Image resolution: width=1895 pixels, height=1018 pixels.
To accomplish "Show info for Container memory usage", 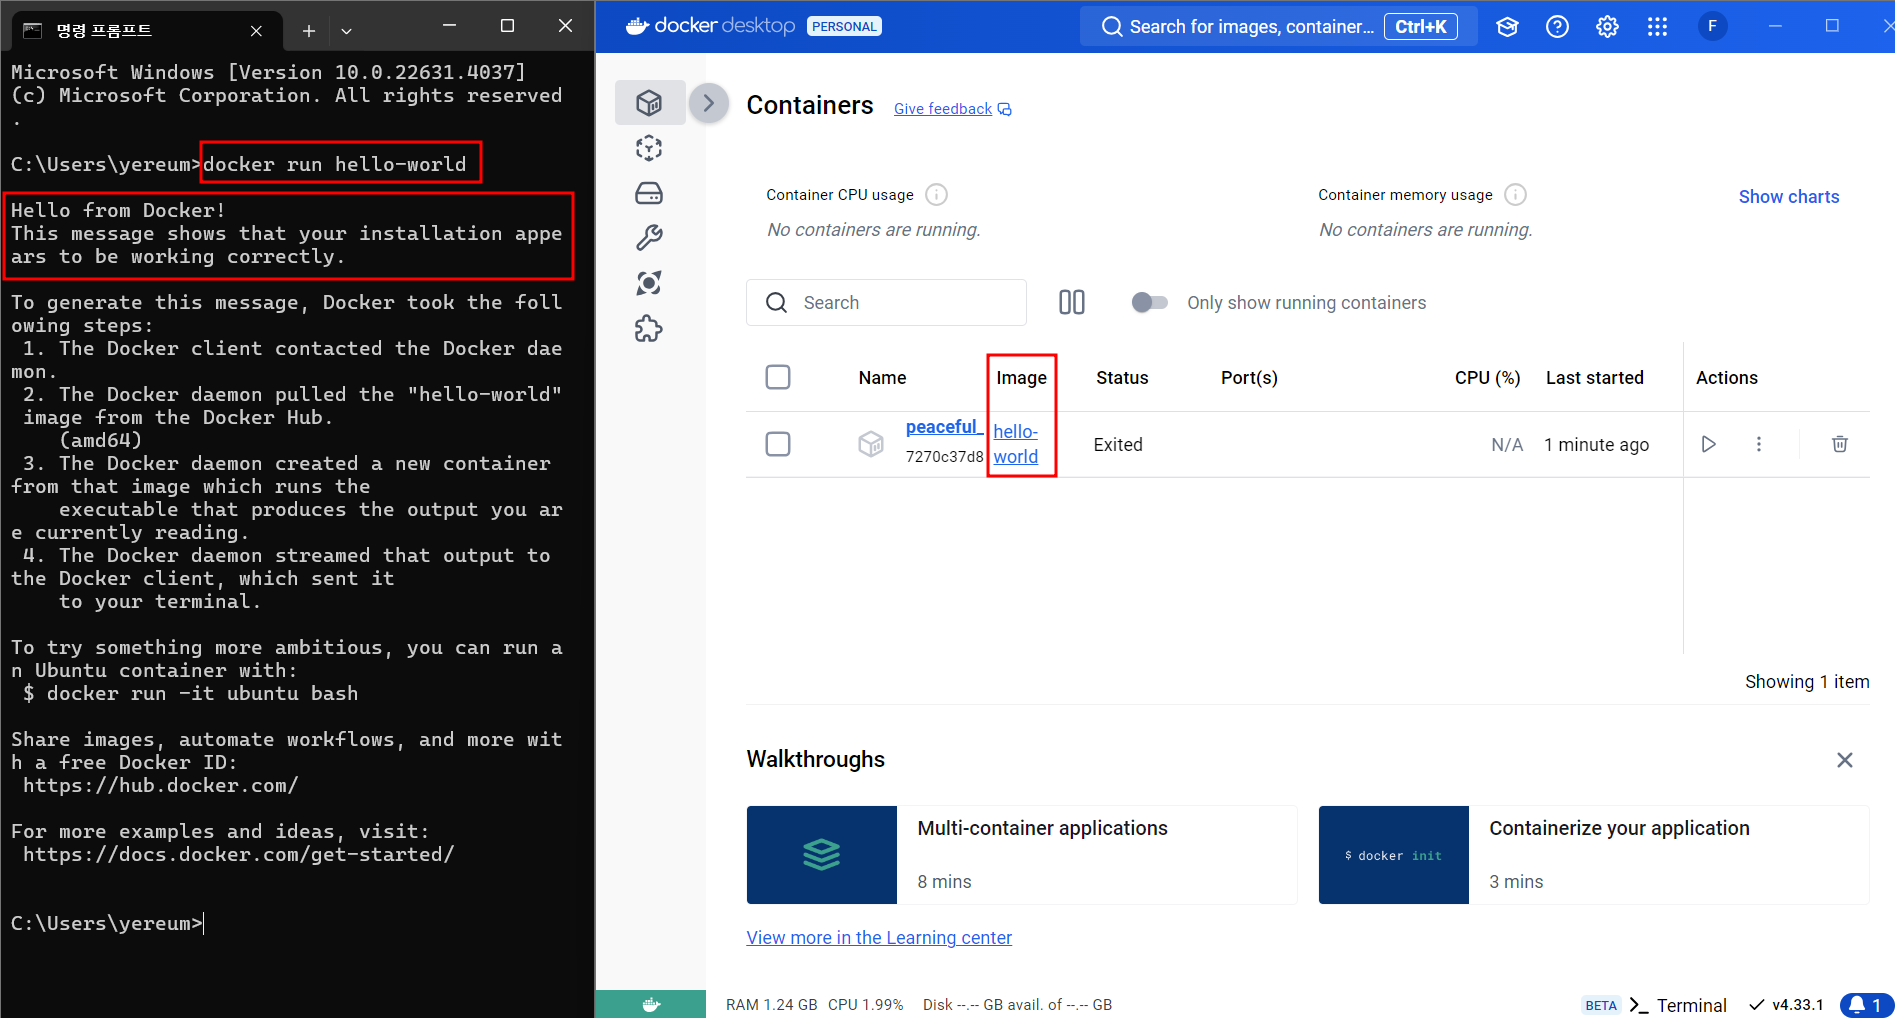I will coord(1515,194).
